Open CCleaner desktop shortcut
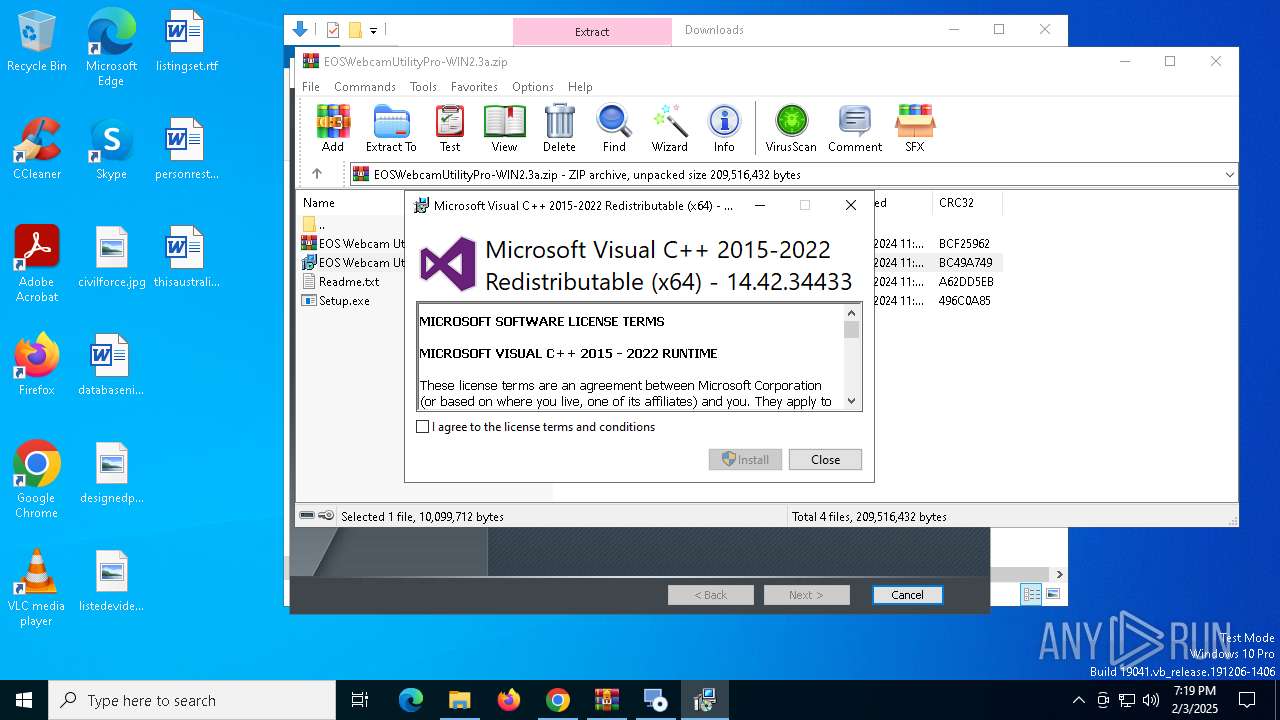Image resolution: width=1280 pixels, height=720 pixels. pyautogui.click(x=37, y=148)
